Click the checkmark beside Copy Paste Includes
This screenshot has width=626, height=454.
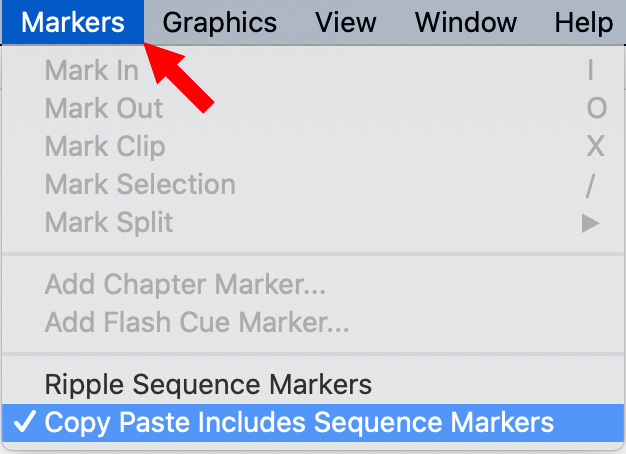22,422
